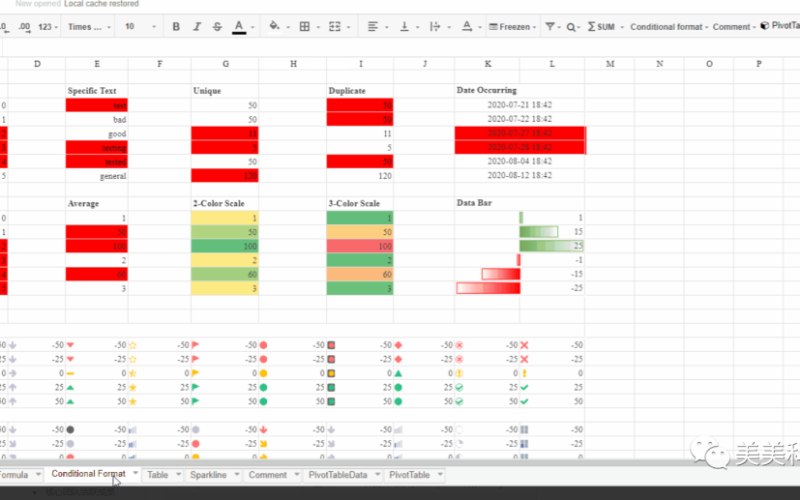
Task: Click the cell fill color bucket icon
Action: (x=274, y=26)
